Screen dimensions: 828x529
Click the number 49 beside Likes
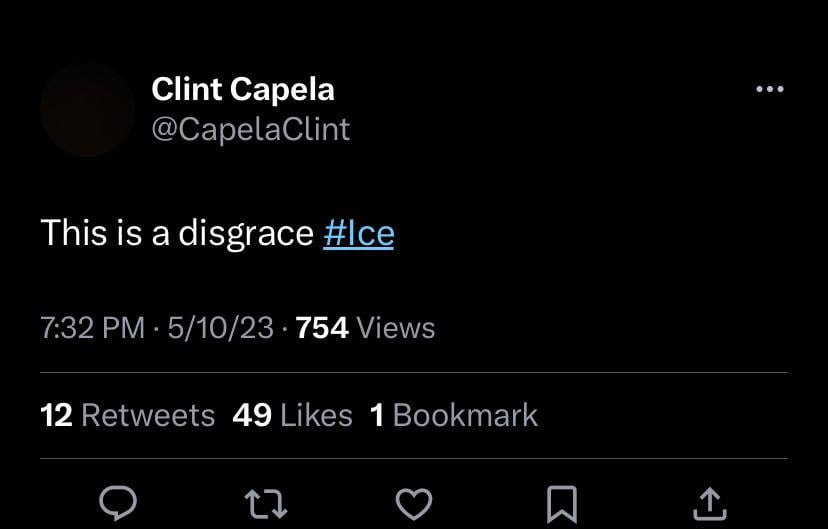pyautogui.click(x=252, y=415)
